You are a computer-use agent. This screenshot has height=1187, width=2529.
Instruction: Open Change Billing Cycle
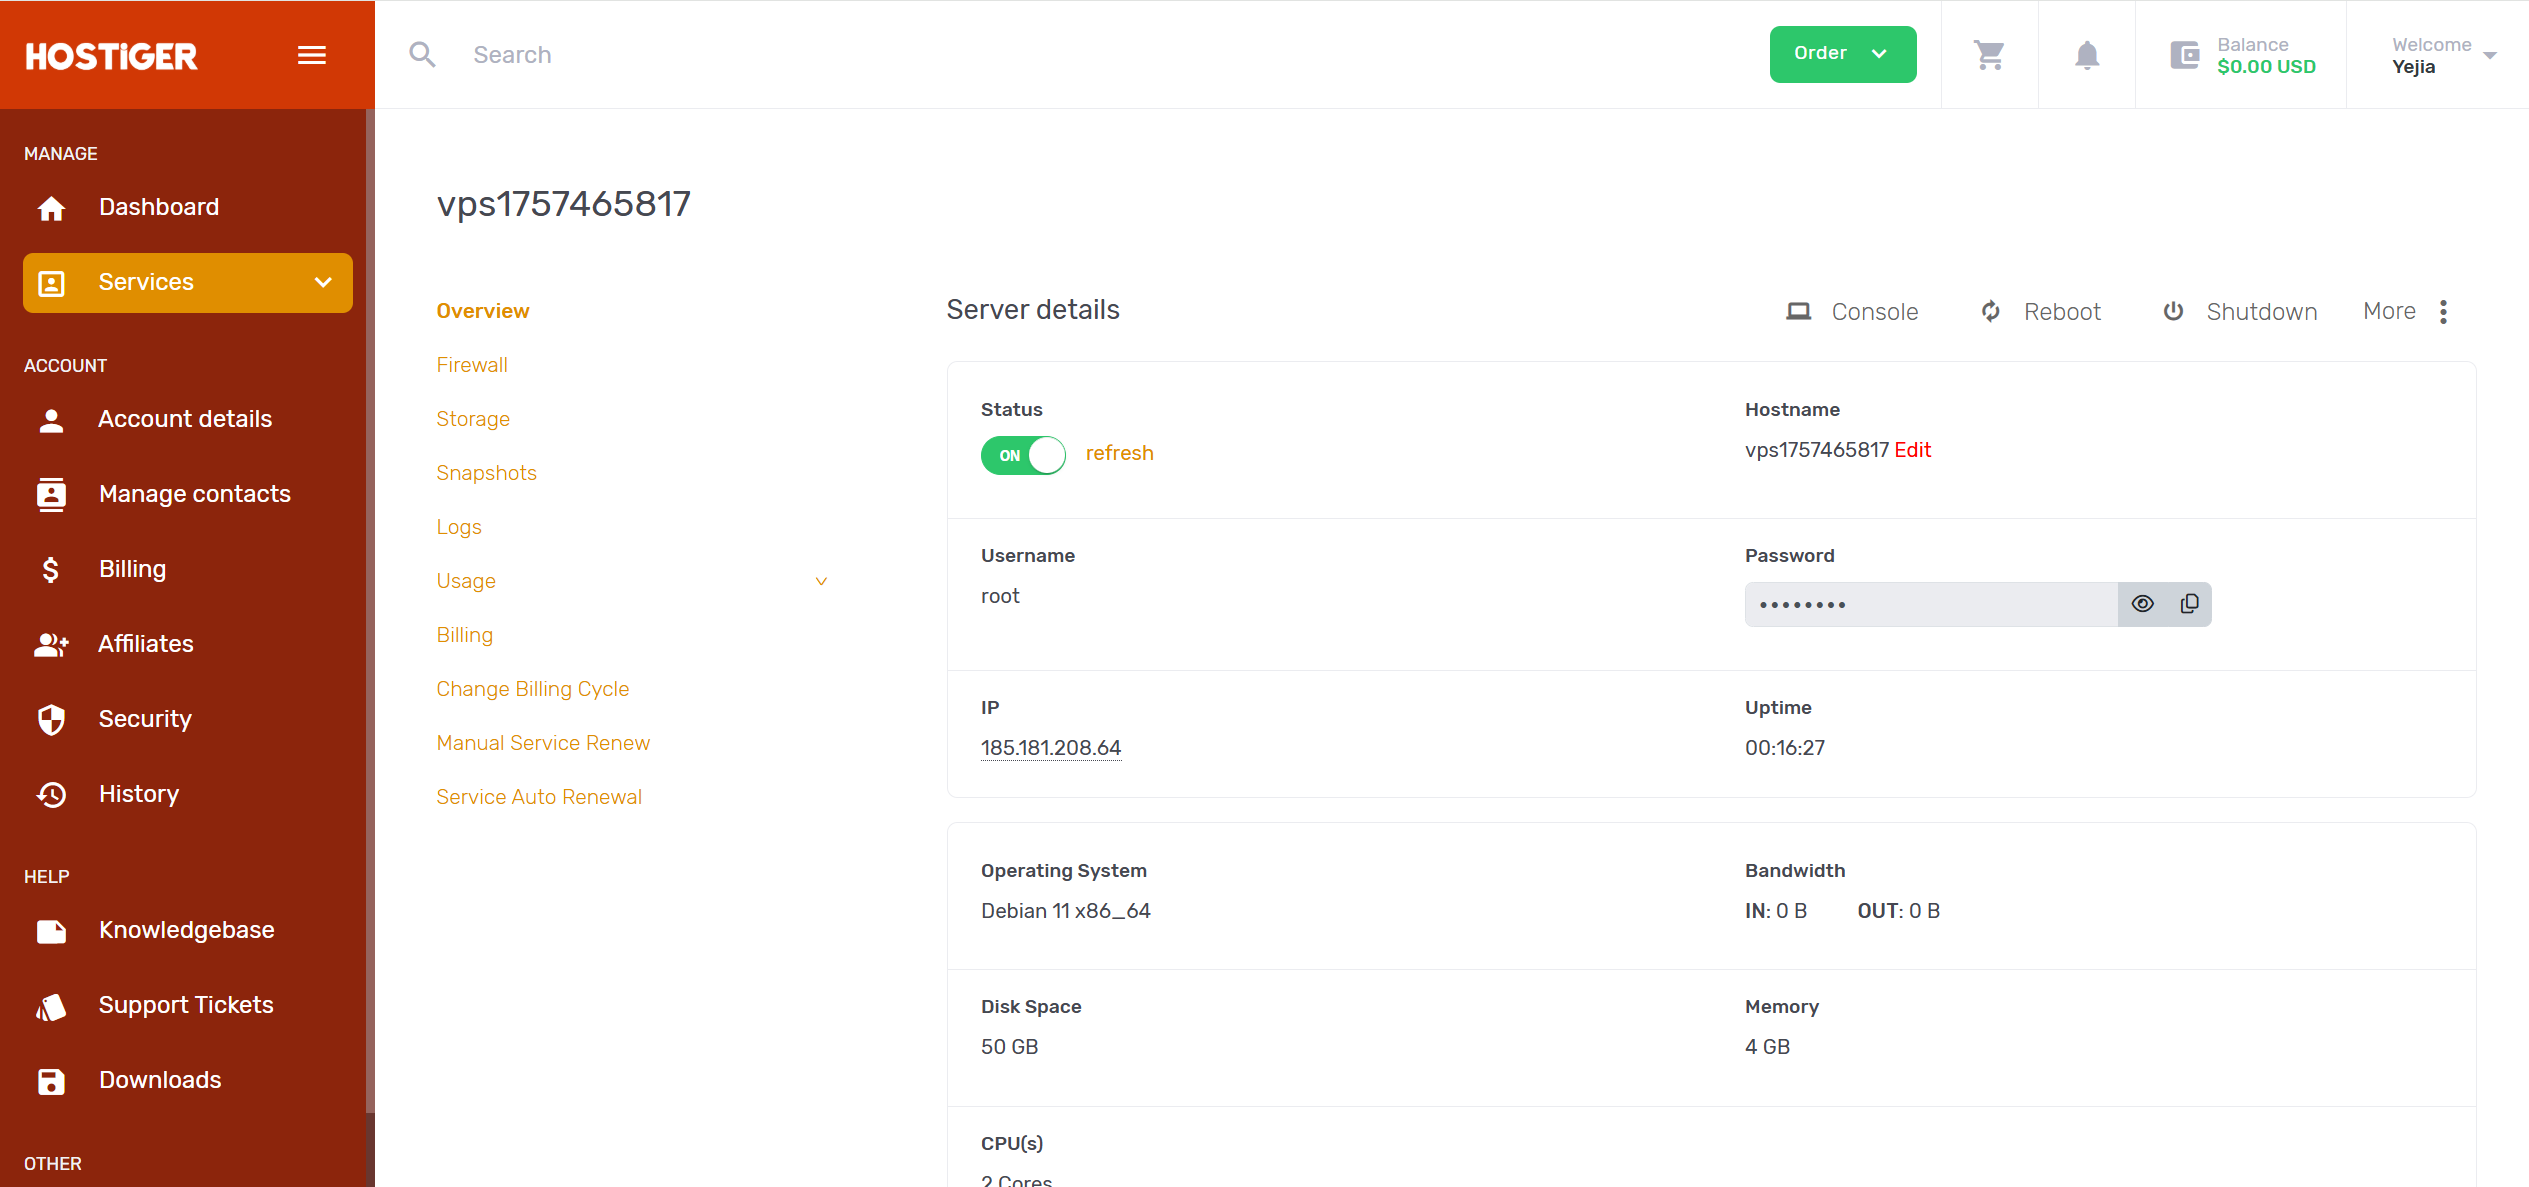[533, 689]
